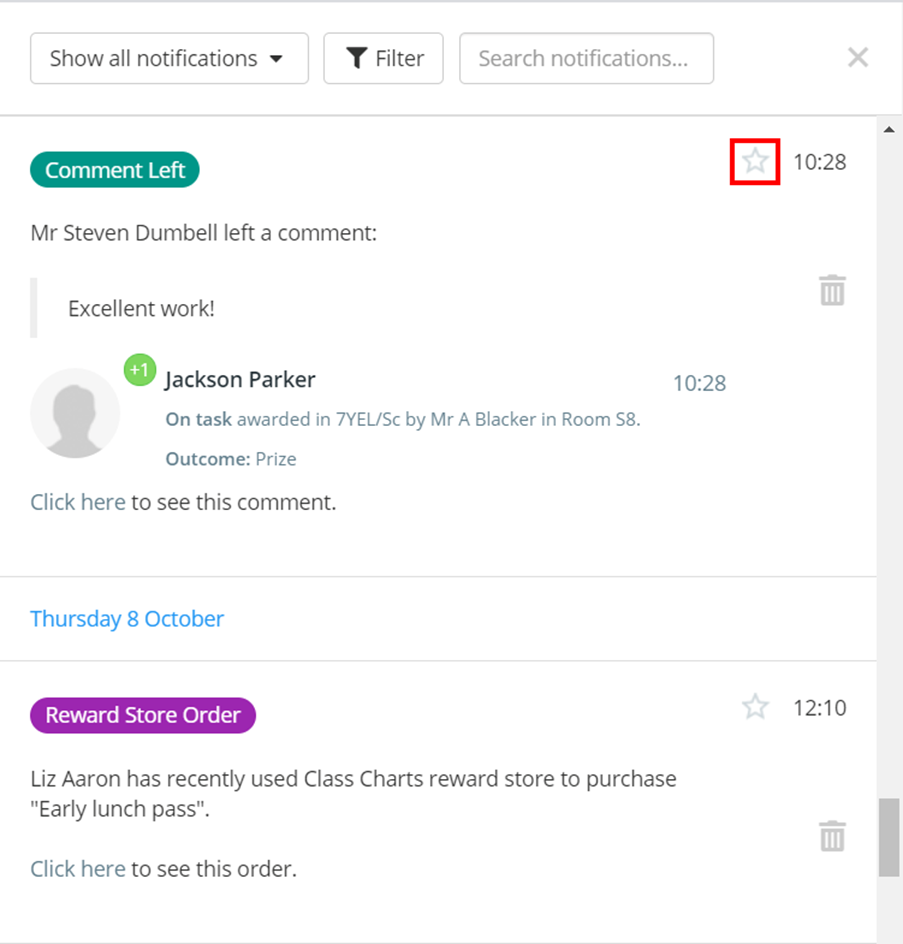Screen dimensions: 903x944
Task: Star the Comment Left notification
Action: click(755, 161)
